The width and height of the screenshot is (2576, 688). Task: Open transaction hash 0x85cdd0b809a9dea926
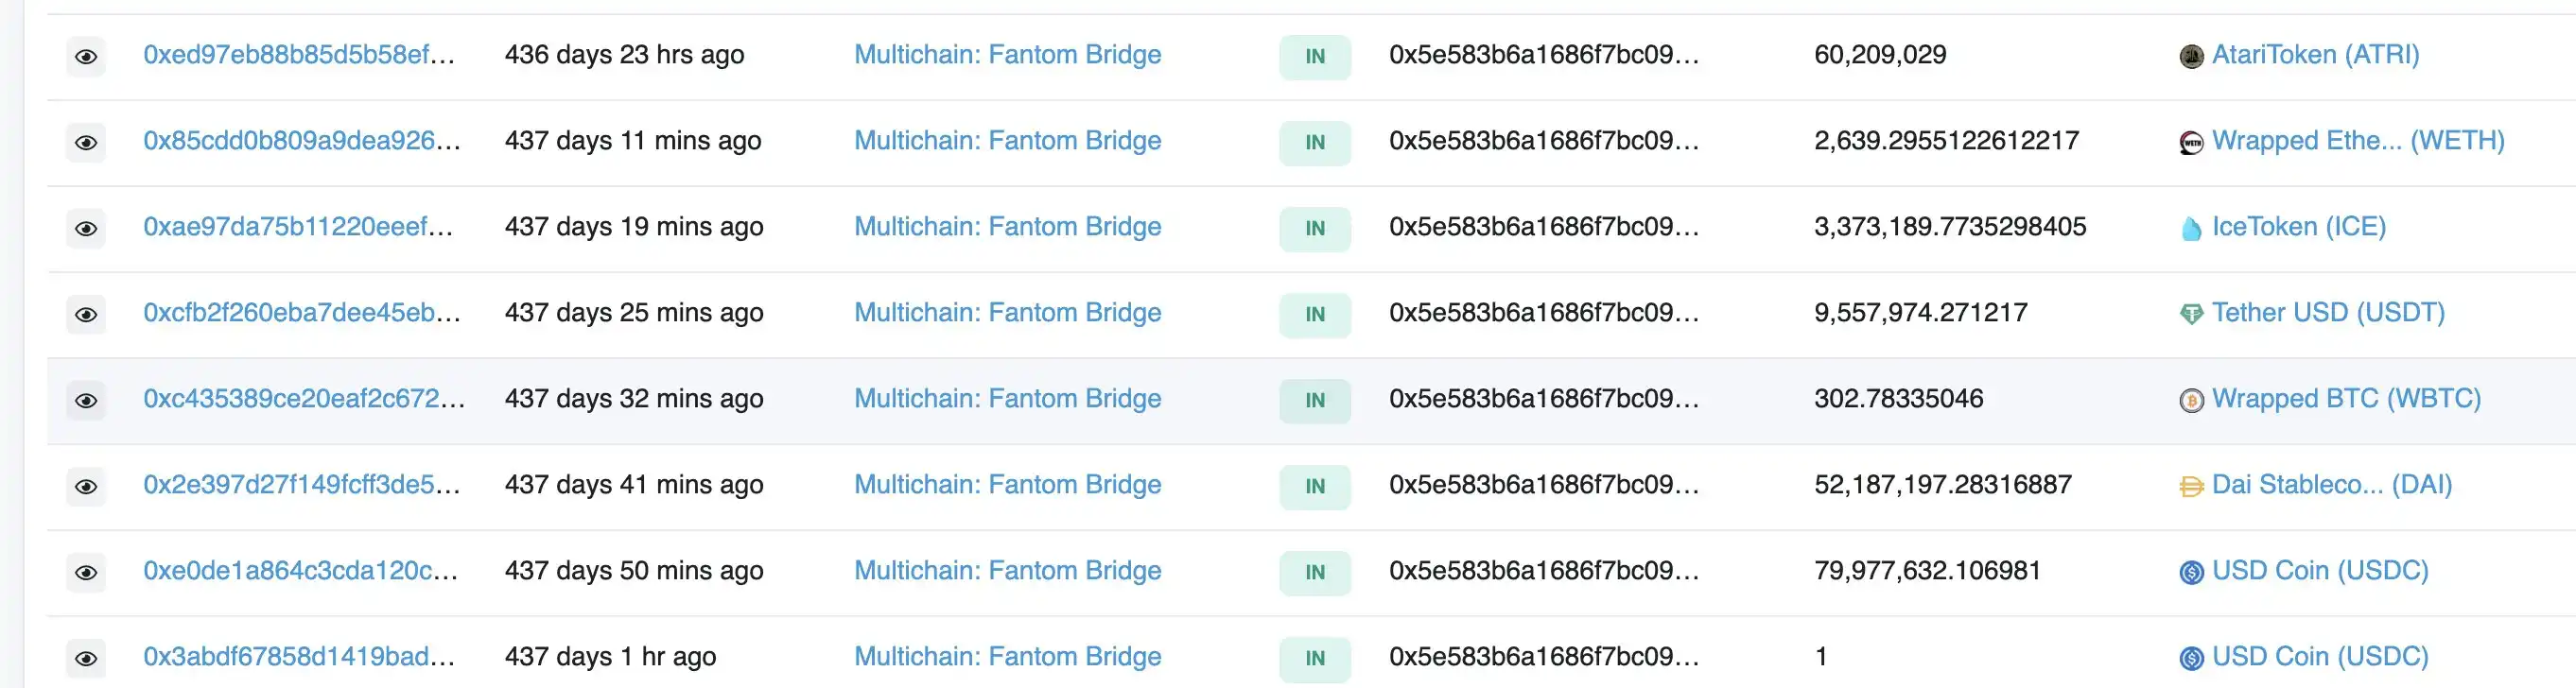301,141
